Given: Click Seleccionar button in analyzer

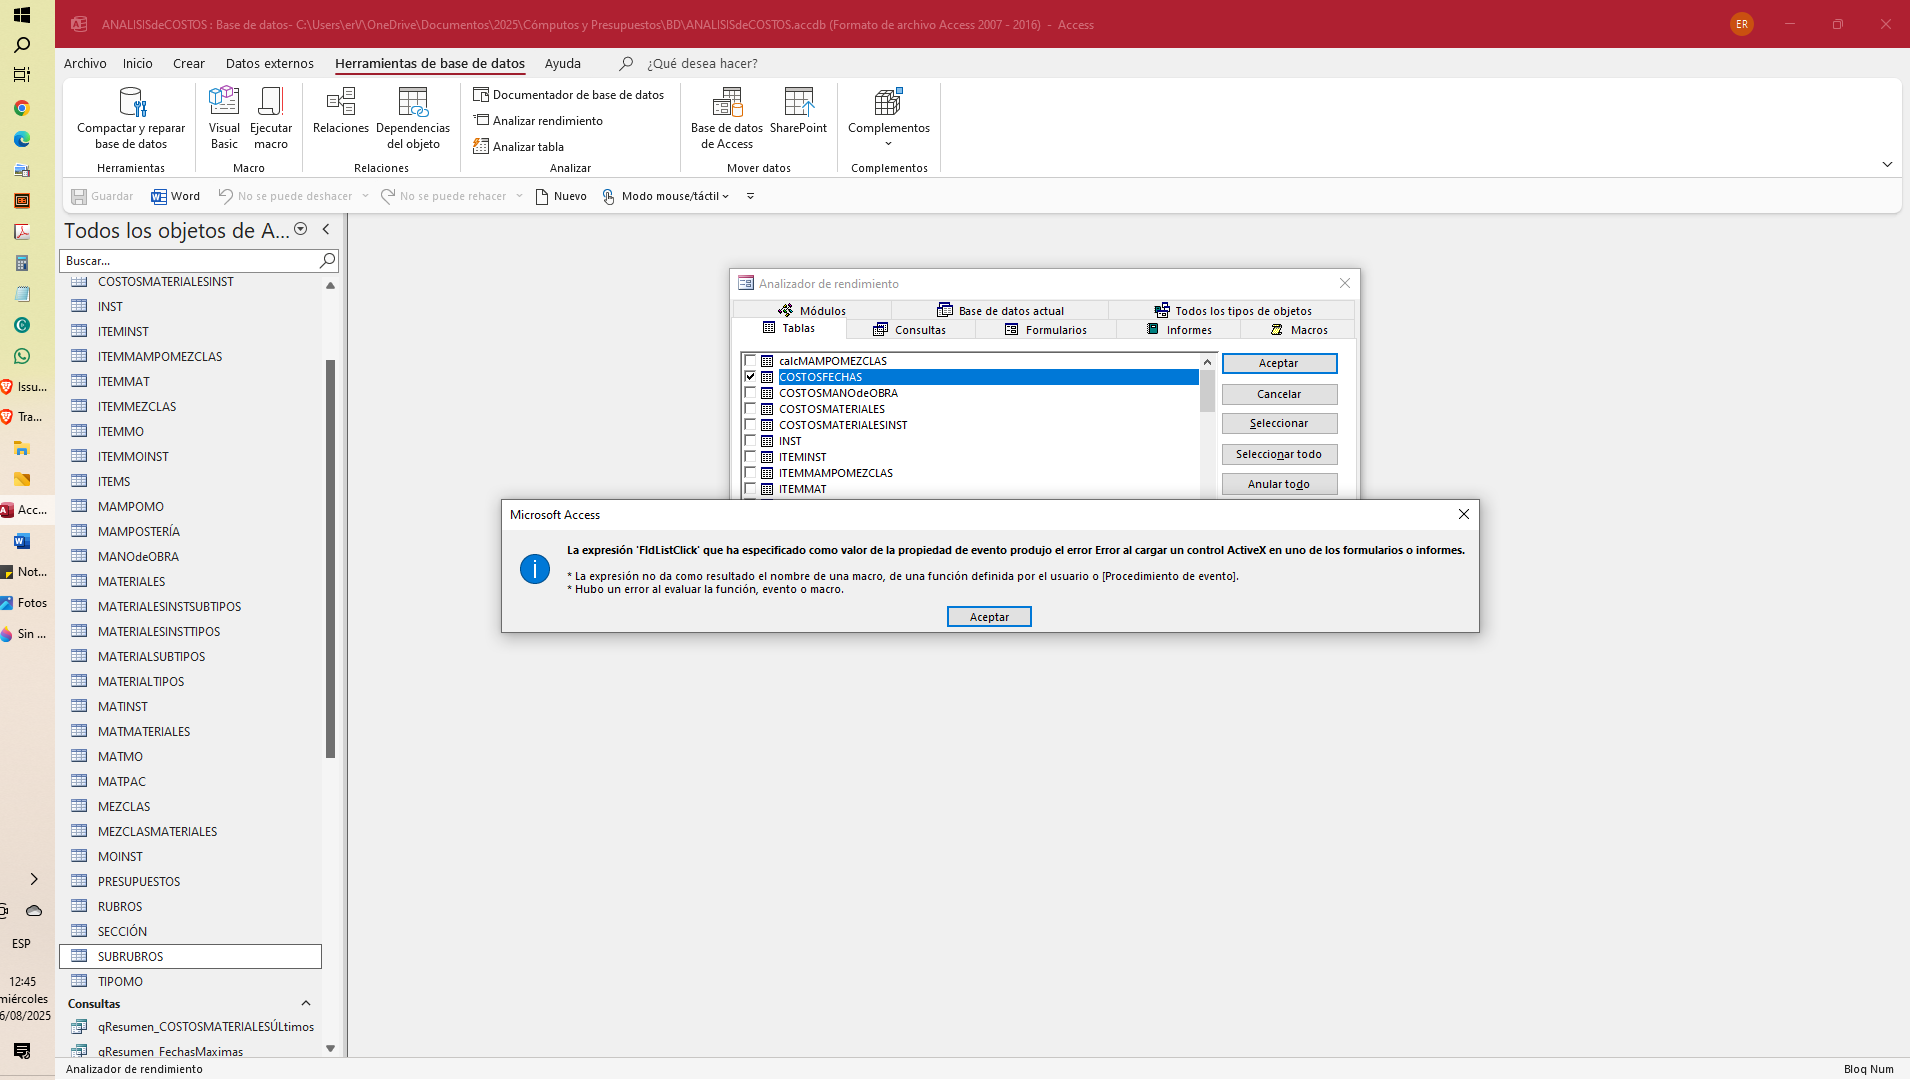Looking at the screenshot, I should coord(1279,424).
